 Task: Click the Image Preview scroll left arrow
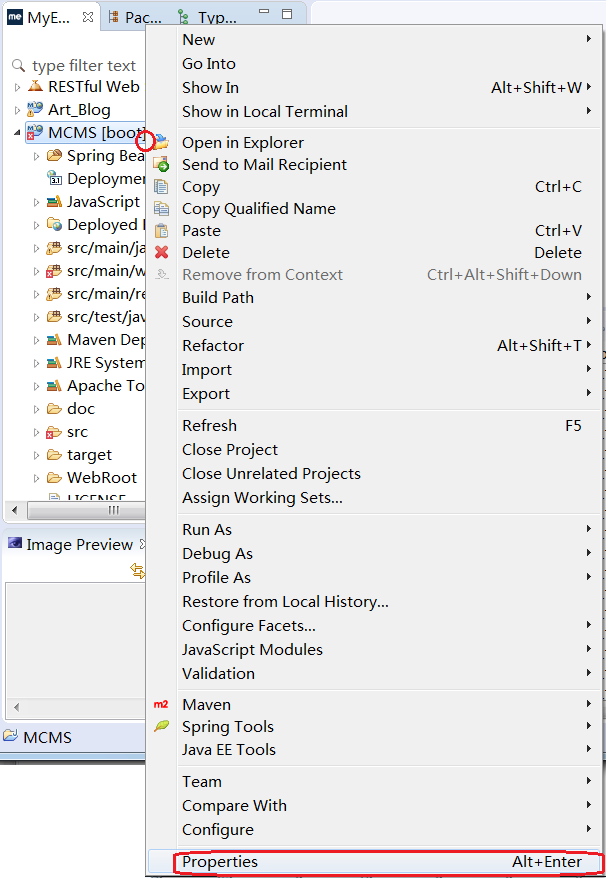coord(16,707)
